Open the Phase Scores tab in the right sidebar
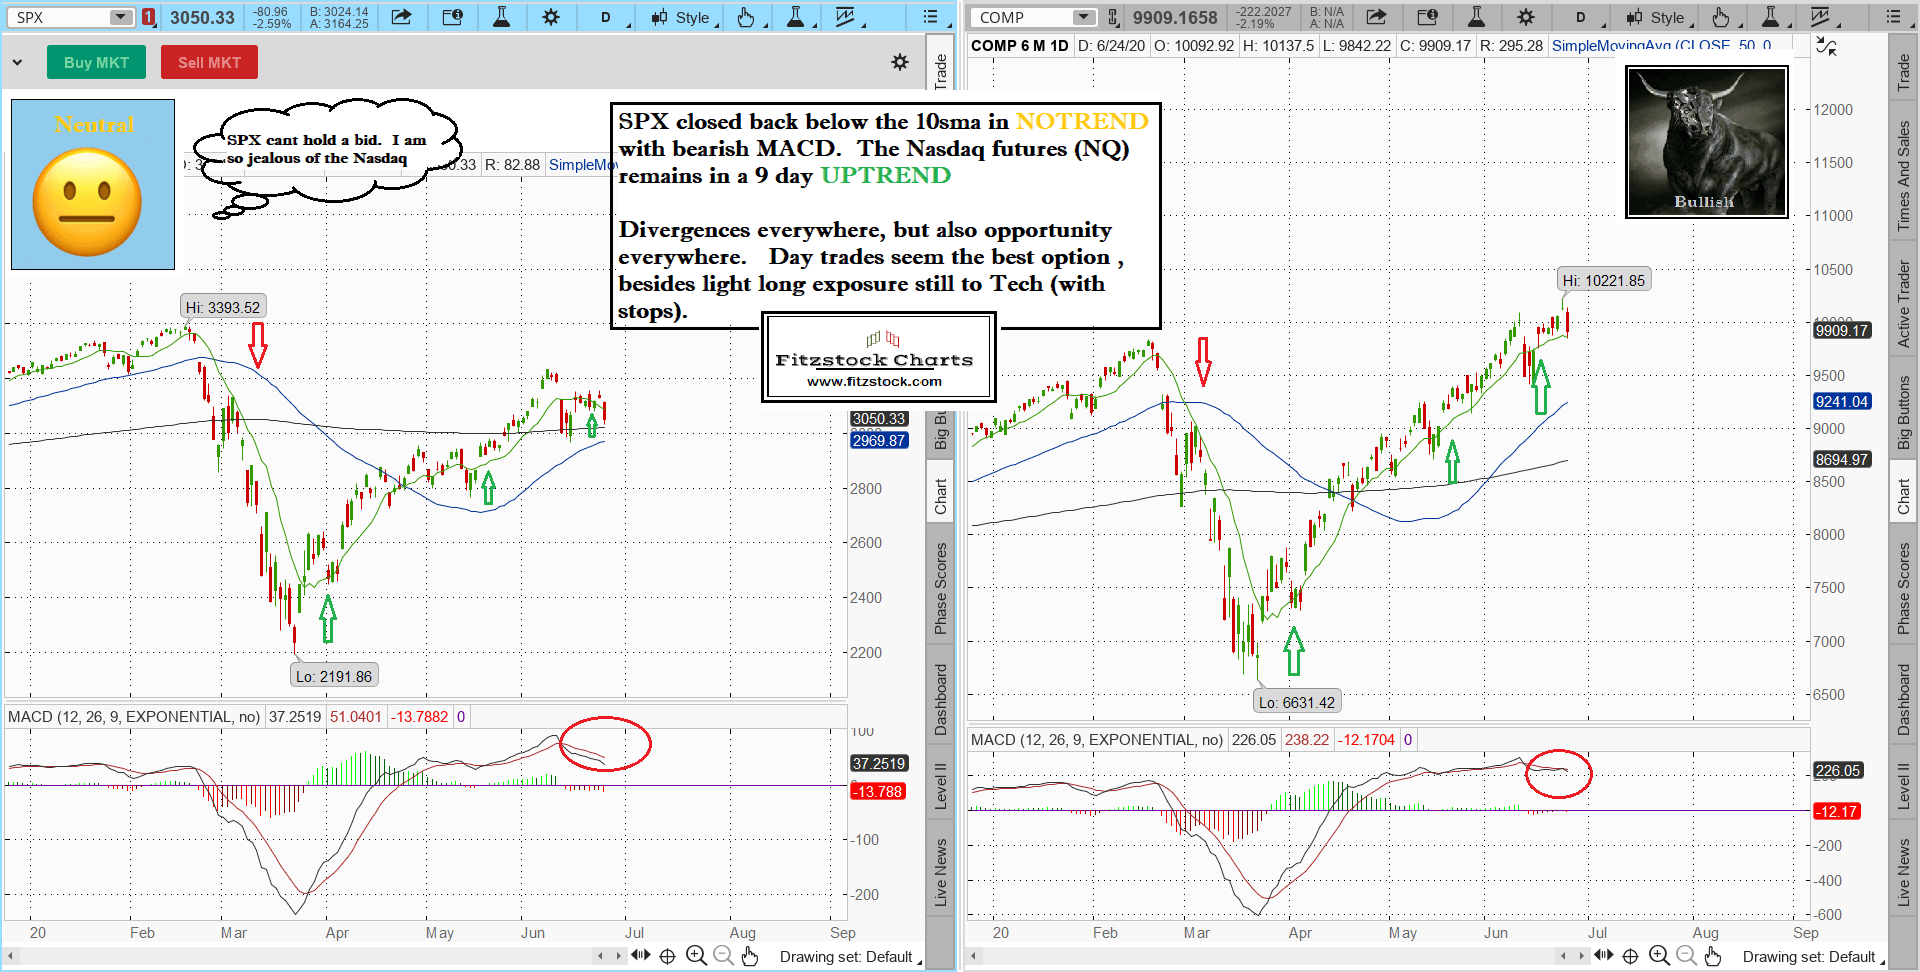Screen dimensions: 1920x972 click(1903, 588)
